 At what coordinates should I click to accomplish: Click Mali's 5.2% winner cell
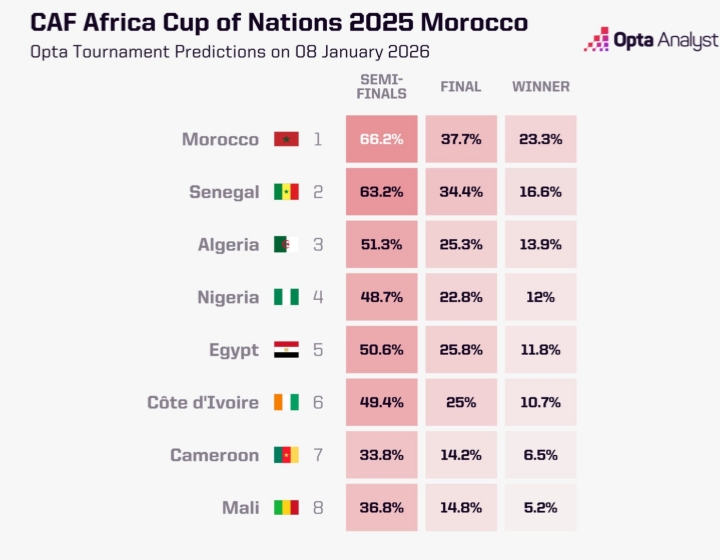(x=540, y=508)
